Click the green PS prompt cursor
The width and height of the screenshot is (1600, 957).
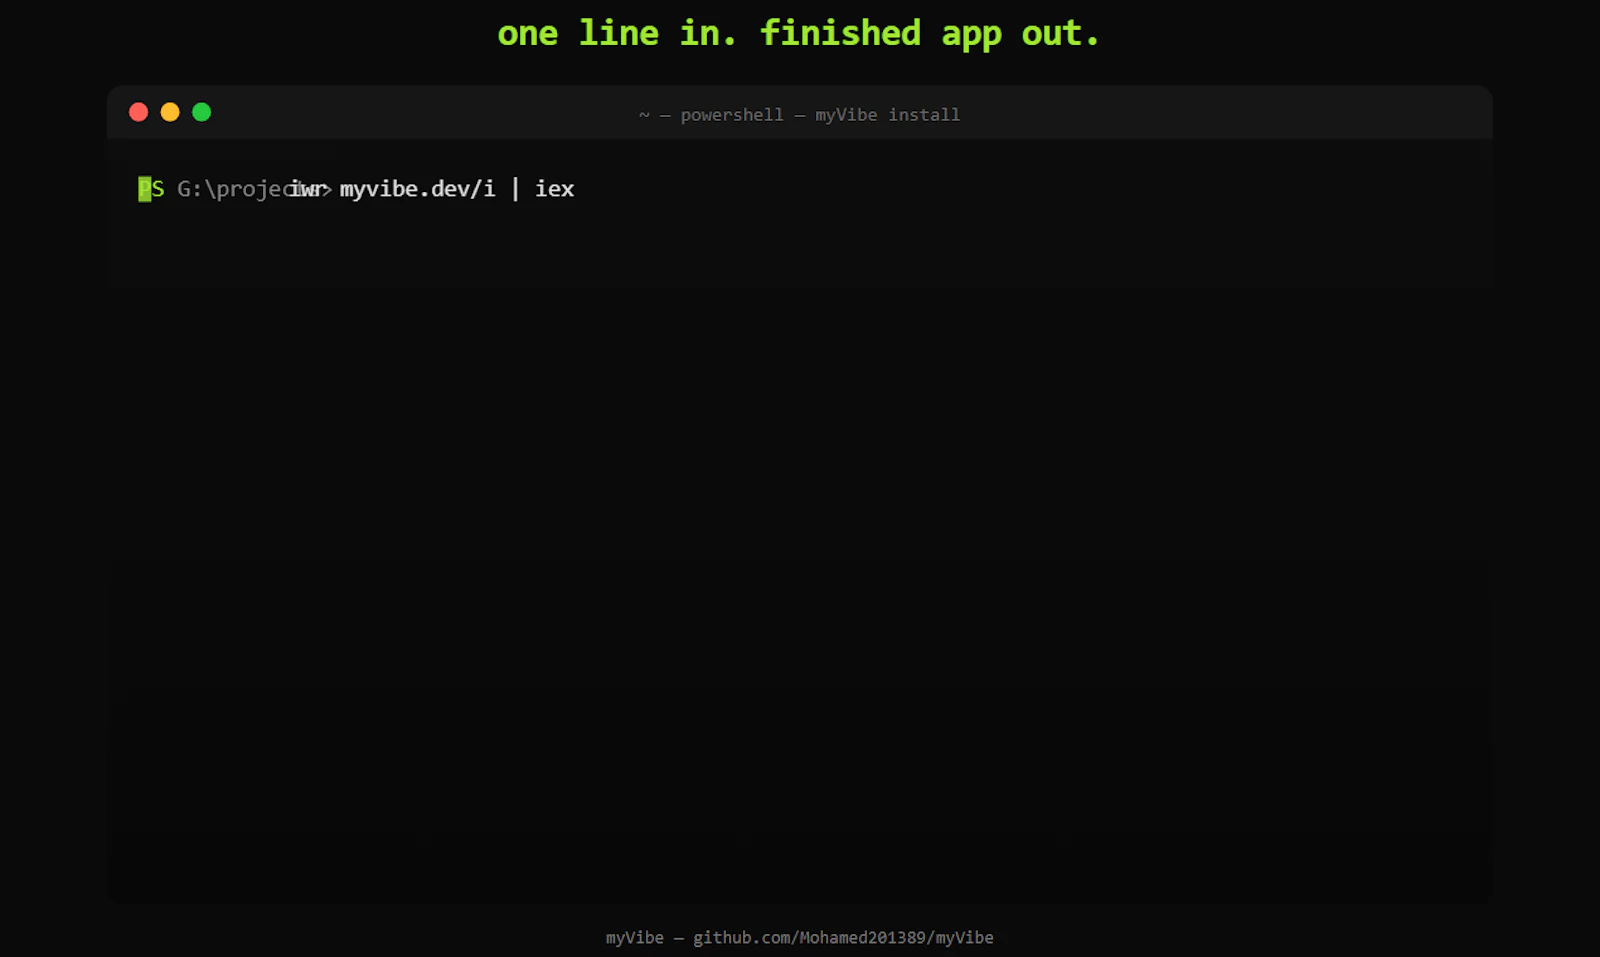145,189
